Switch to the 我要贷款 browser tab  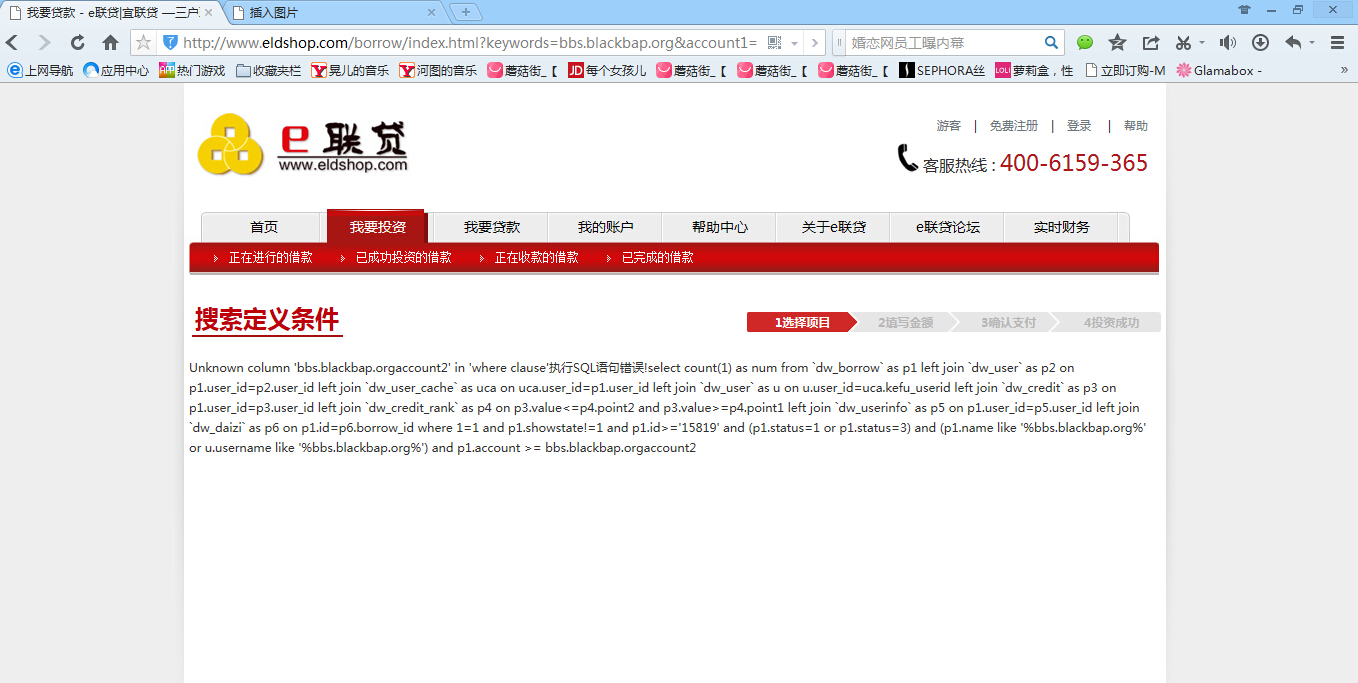pos(110,13)
